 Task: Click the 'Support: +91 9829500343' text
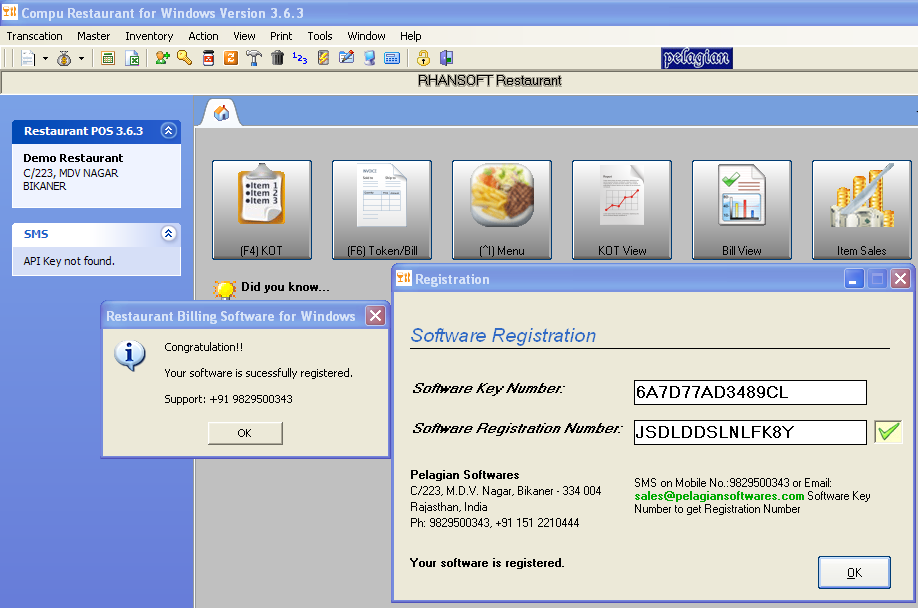228,399
